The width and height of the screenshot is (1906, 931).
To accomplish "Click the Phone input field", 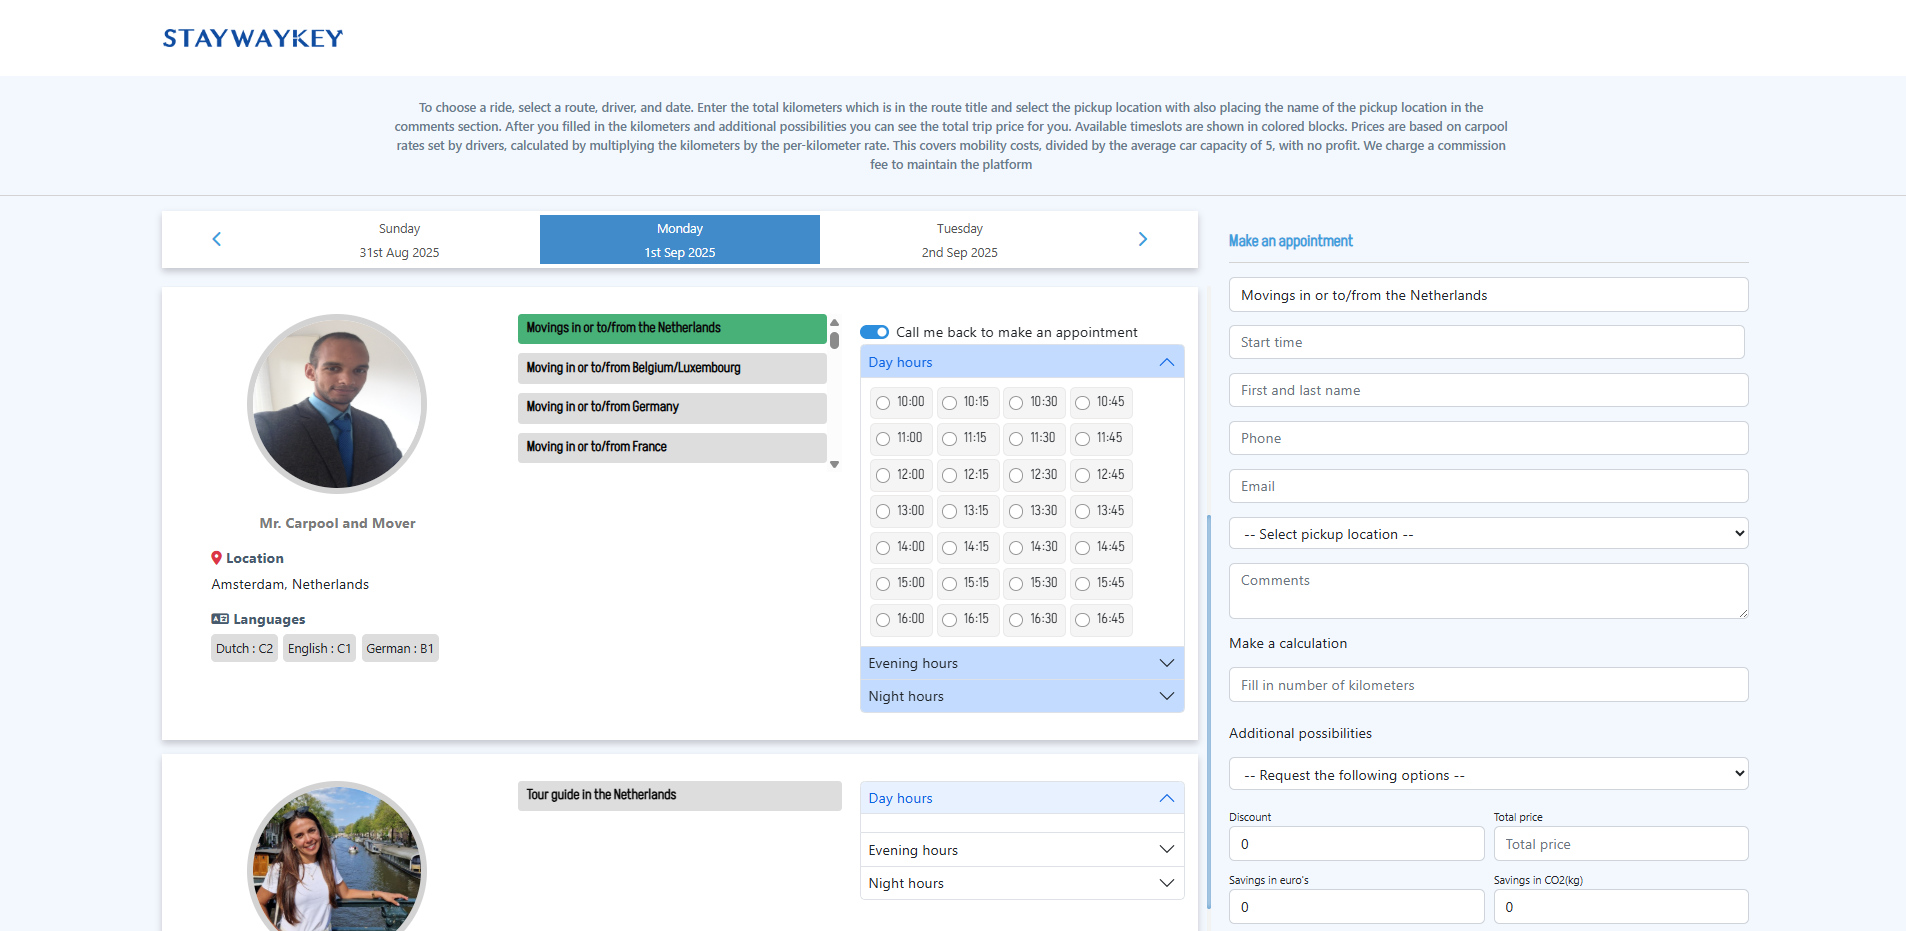I will coord(1488,438).
